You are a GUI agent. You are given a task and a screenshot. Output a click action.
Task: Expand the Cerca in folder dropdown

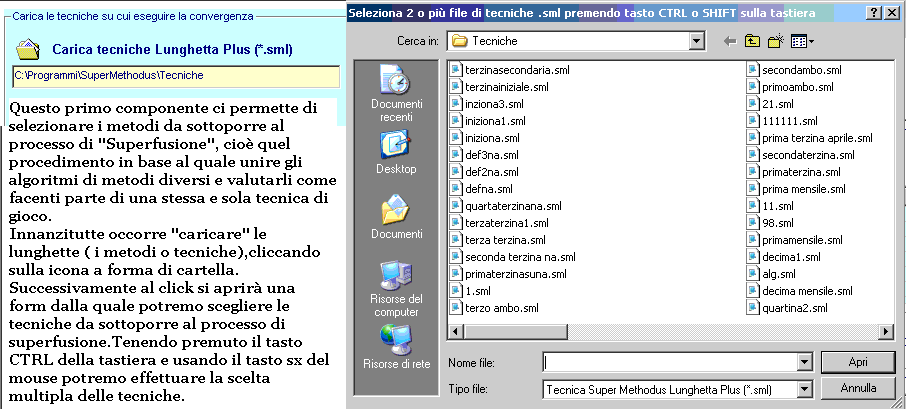(697, 41)
